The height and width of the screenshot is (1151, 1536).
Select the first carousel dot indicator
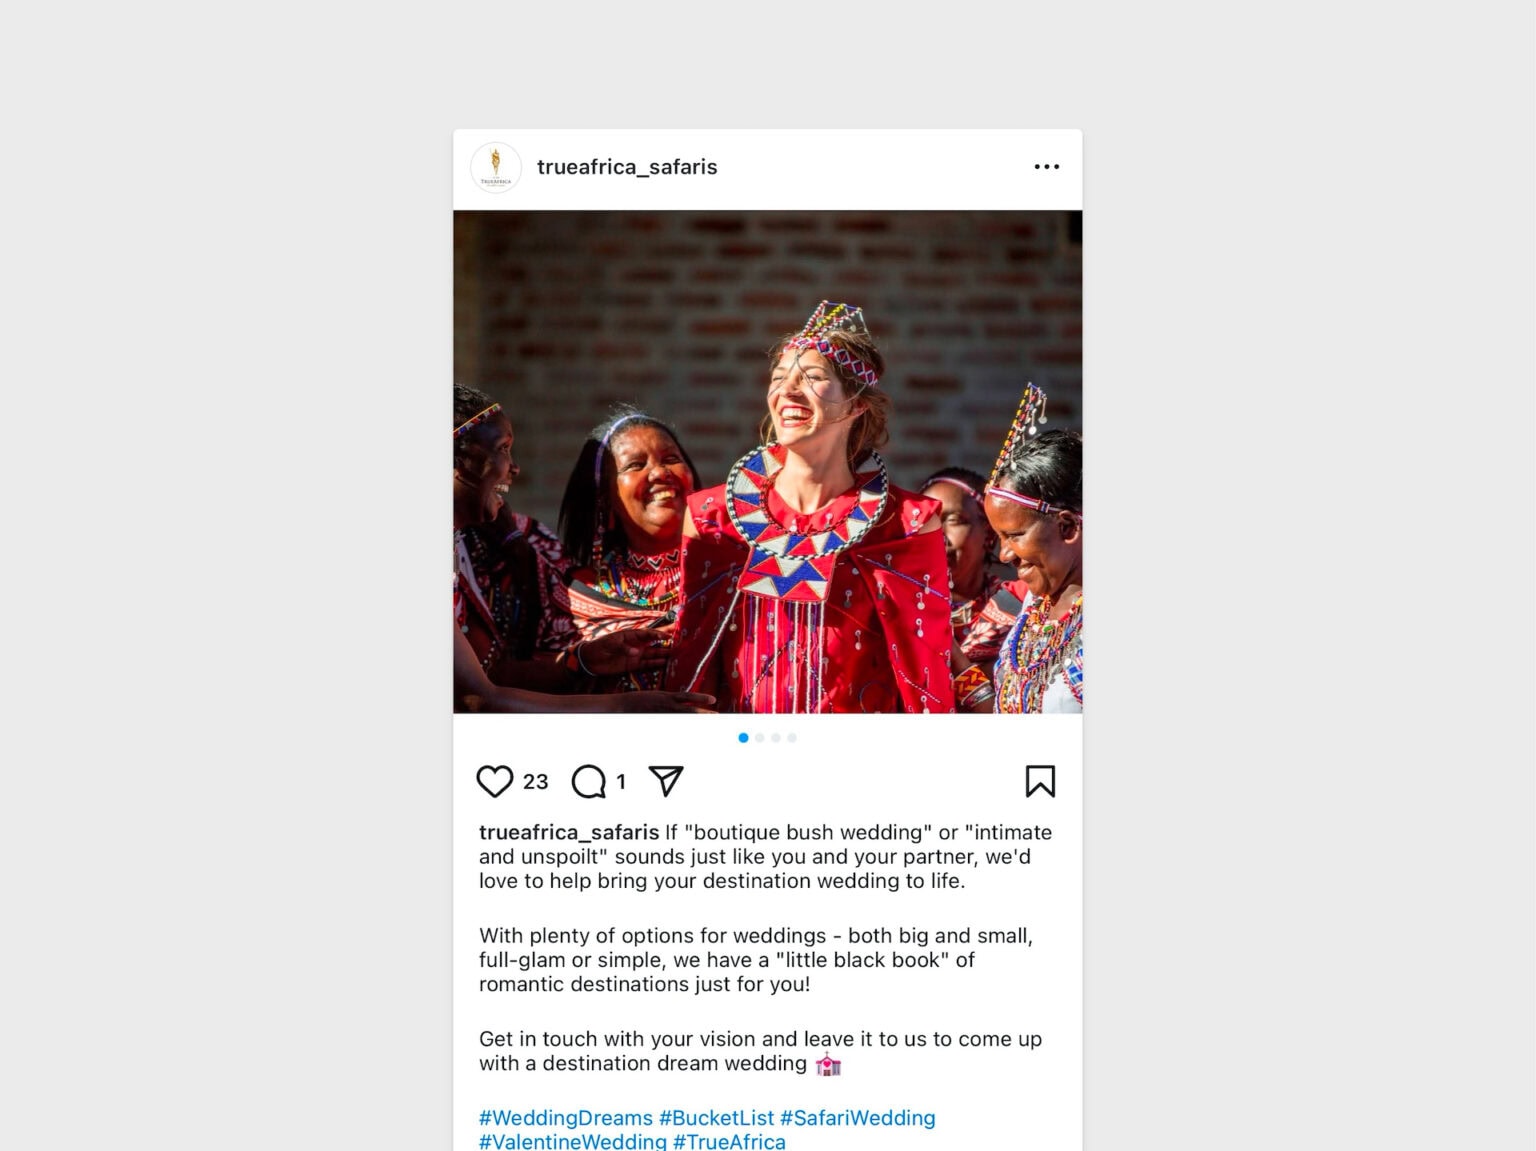click(x=743, y=738)
